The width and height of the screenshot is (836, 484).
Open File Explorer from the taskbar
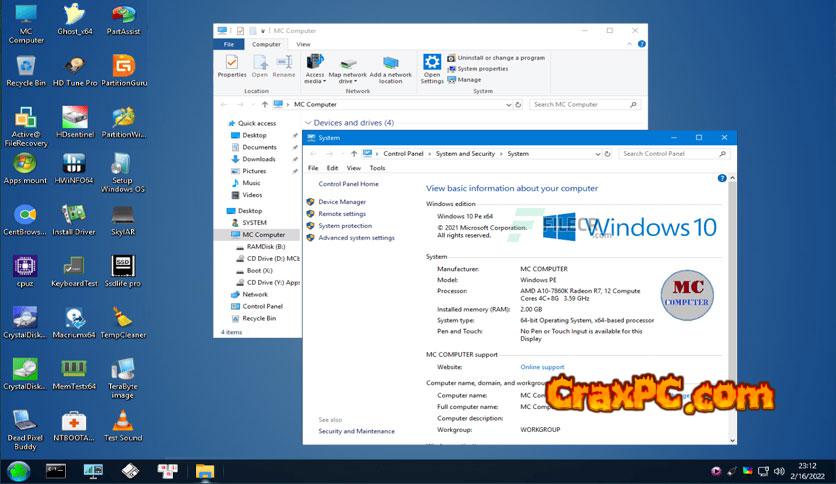205,471
